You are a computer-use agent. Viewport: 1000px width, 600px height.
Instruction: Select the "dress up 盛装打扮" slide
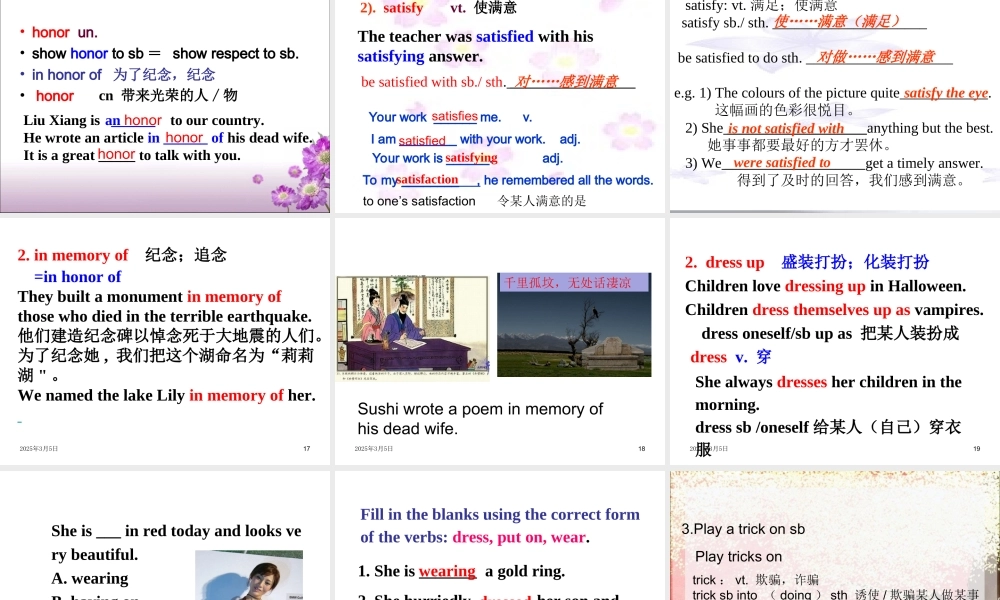point(834,340)
